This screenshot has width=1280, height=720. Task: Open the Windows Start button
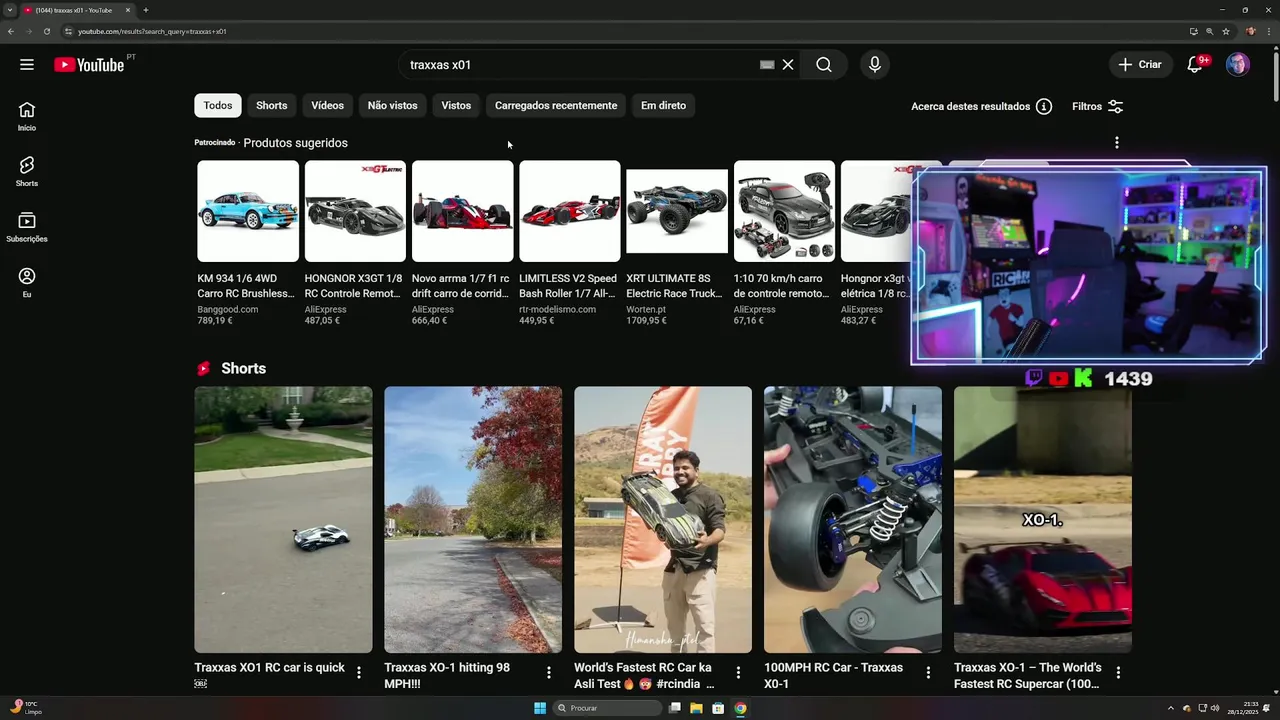point(540,708)
